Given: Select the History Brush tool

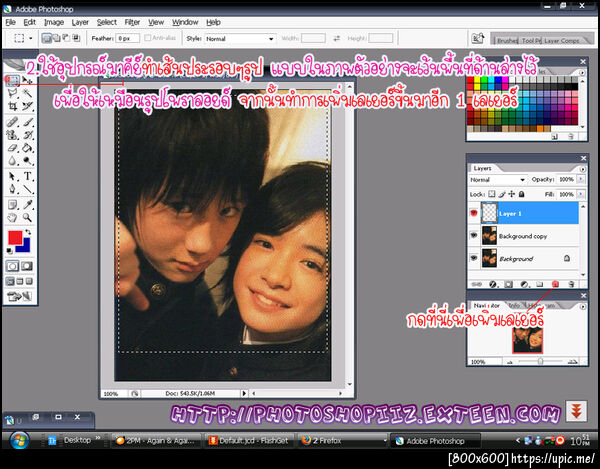Looking at the screenshot, I should 27,135.
